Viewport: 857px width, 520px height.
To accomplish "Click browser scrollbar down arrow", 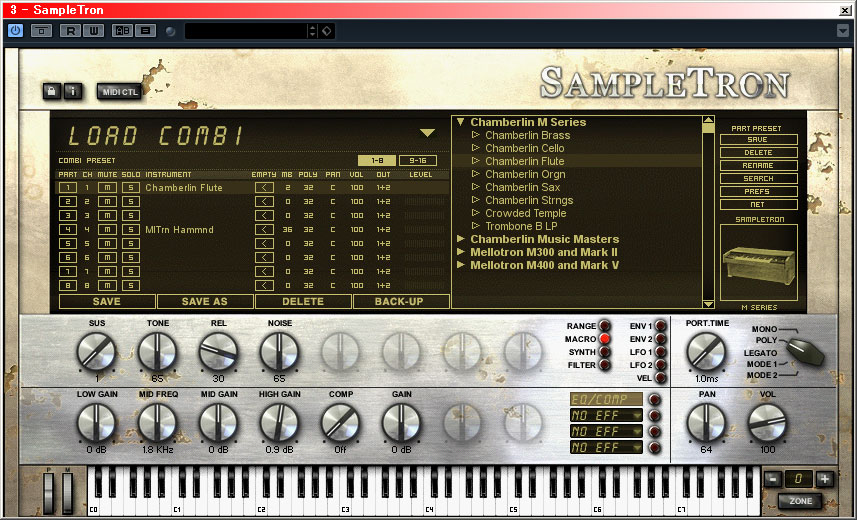I will point(708,304).
